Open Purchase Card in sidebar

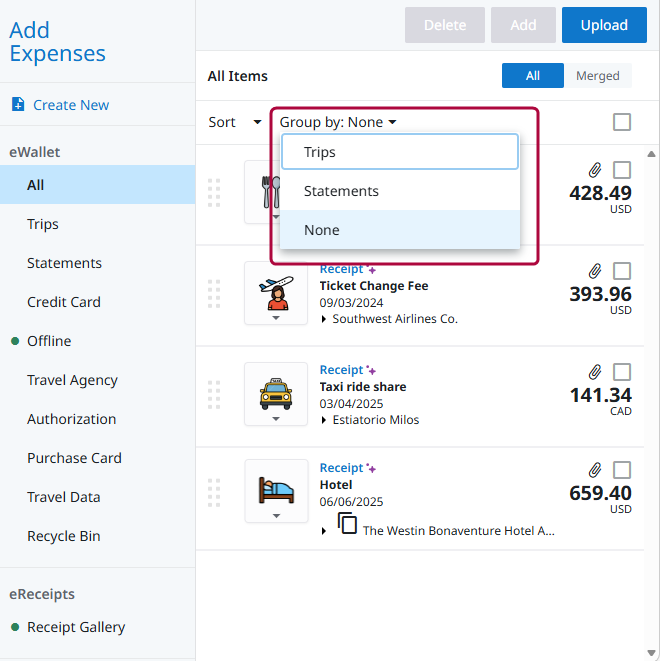click(97, 458)
